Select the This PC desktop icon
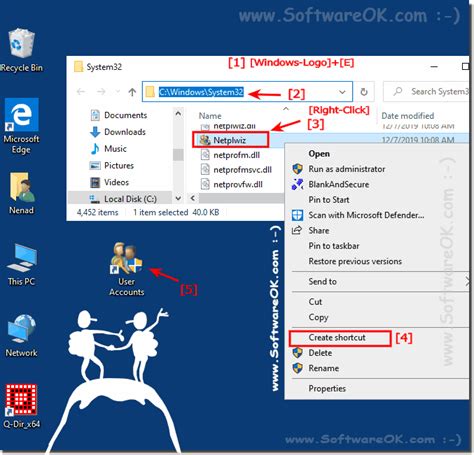Viewport: 474px width, 455px height. click(x=21, y=265)
